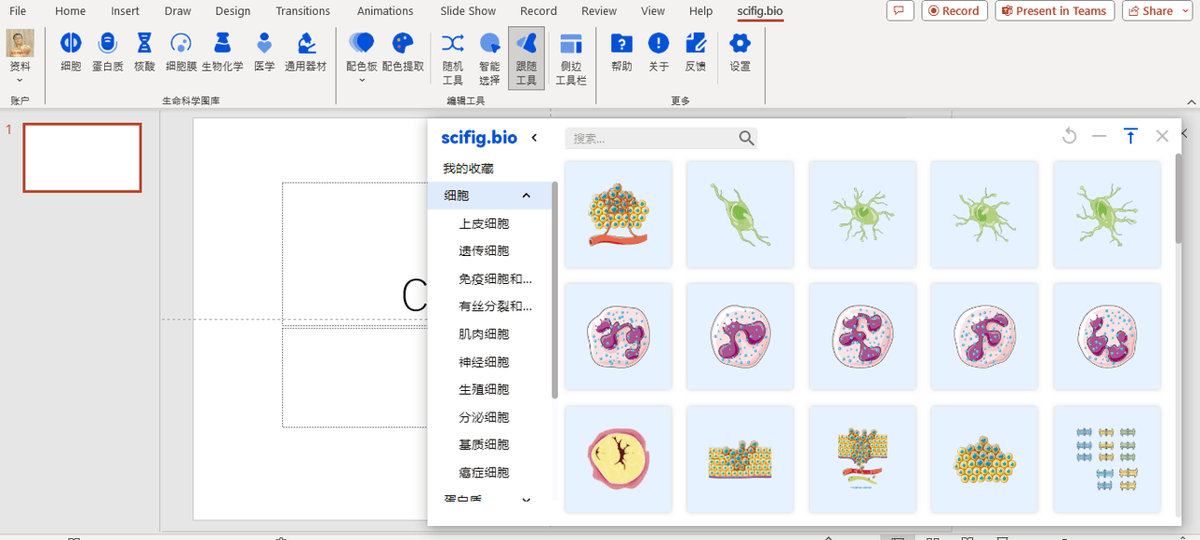Switch to the Review tab
Image resolution: width=1200 pixels, height=540 pixels.
[x=599, y=11]
